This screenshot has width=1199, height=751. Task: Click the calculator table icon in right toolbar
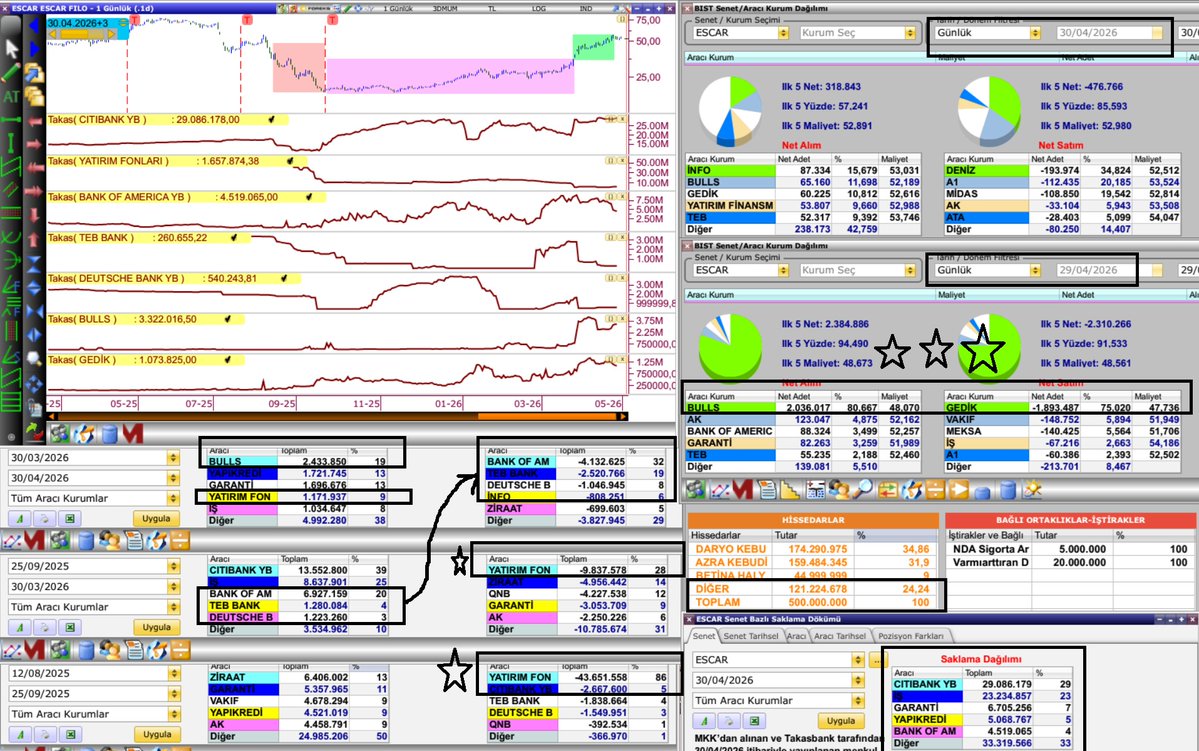[x=815, y=489]
